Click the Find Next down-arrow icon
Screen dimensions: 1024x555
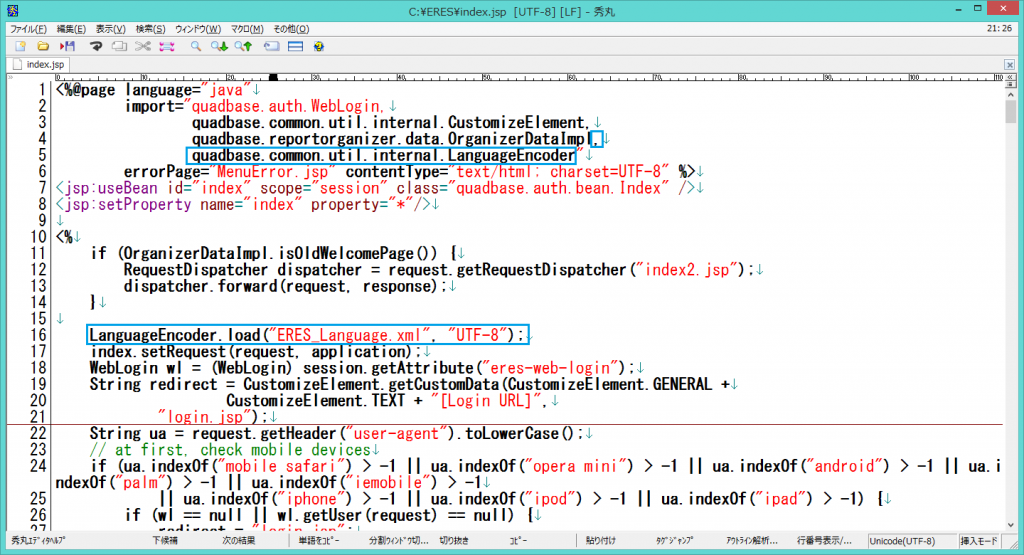pyautogui.click(x=221, y=46)
